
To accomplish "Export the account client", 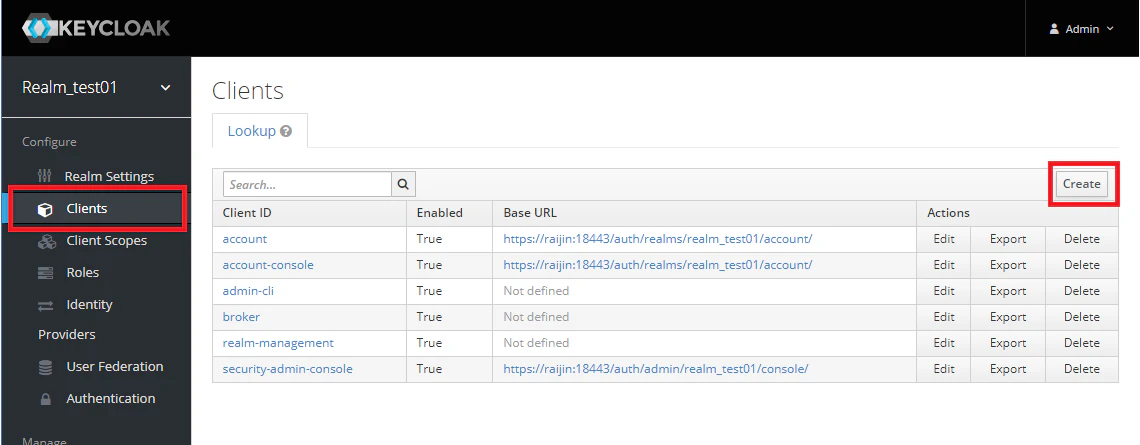I will pos(1008,238).
